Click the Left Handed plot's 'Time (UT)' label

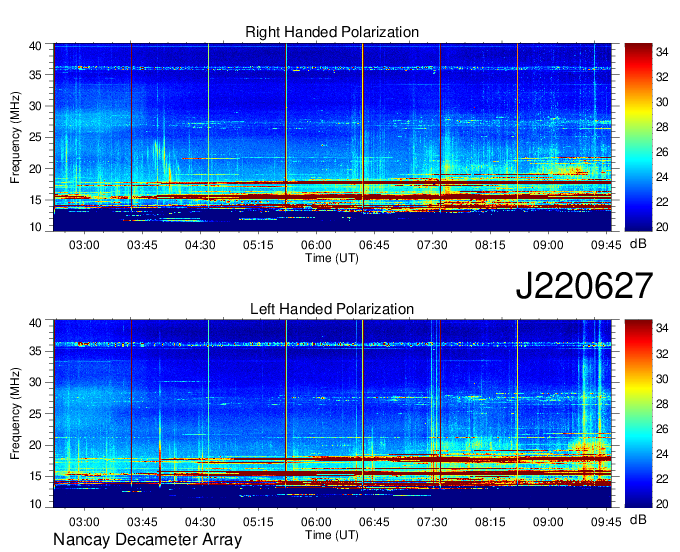[x=332, y=535]
